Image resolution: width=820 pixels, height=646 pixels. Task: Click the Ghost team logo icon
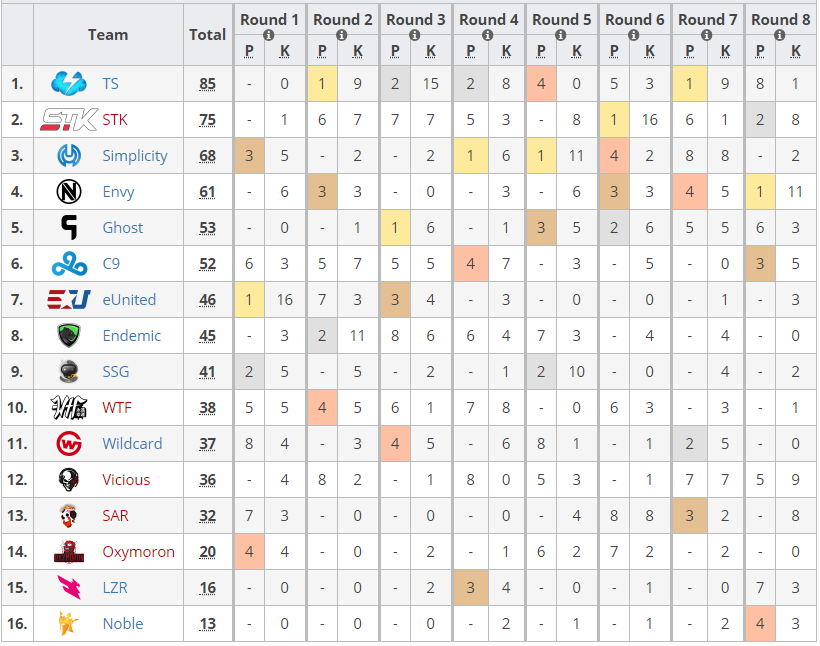click(x=70, y=228)
